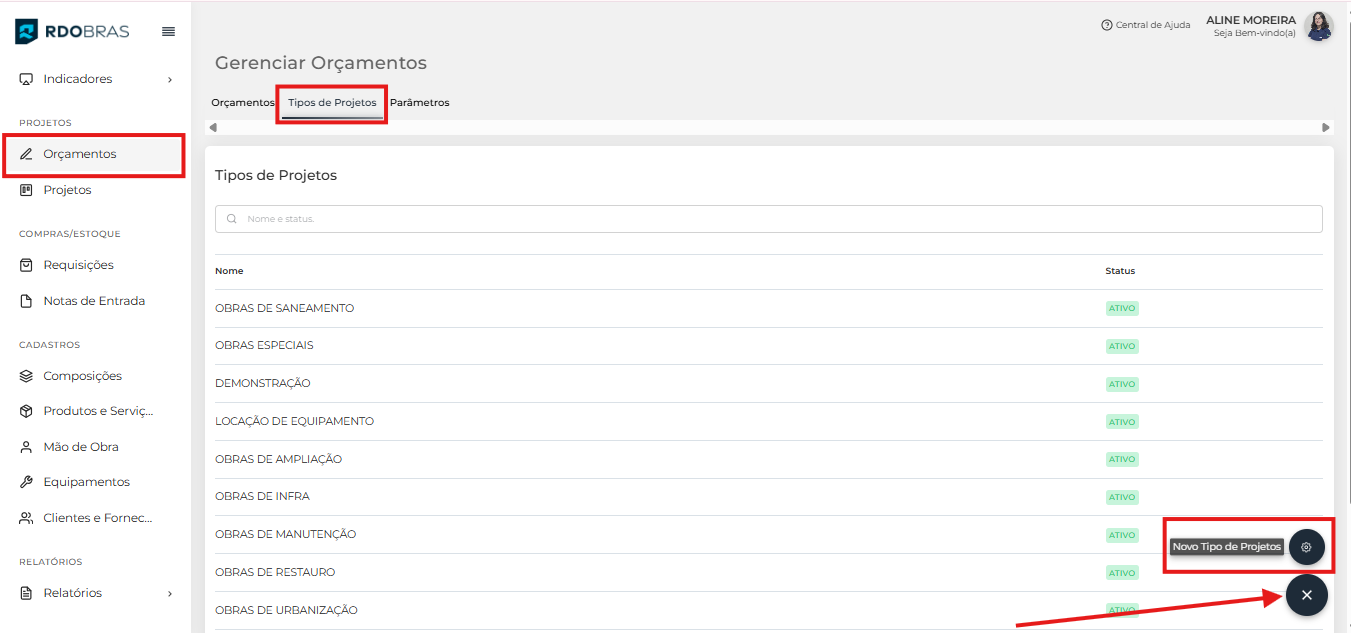Open Equipamentos from sidebar
Viewport: 1351px width, 633px height.
(86, 482)
